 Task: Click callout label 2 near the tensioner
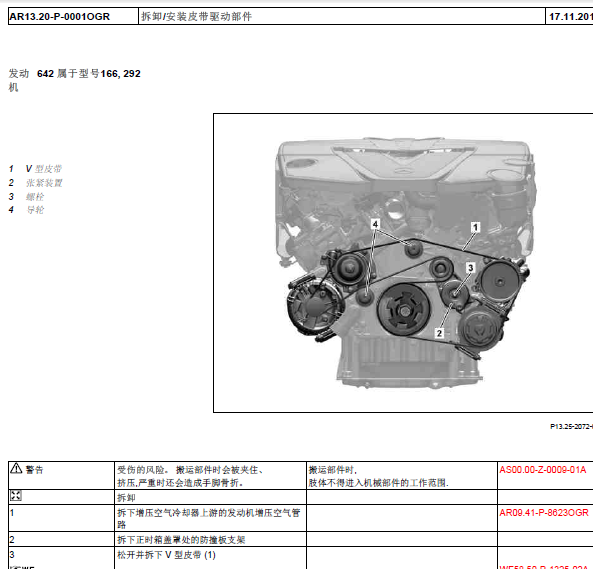coord(439,333)
